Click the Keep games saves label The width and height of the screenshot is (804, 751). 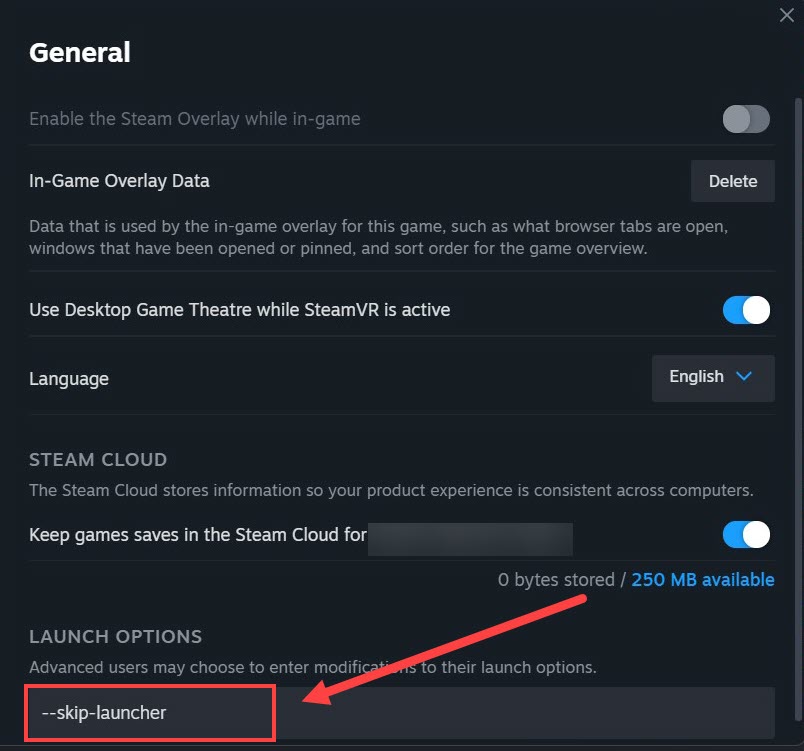[x=198, y=534]
